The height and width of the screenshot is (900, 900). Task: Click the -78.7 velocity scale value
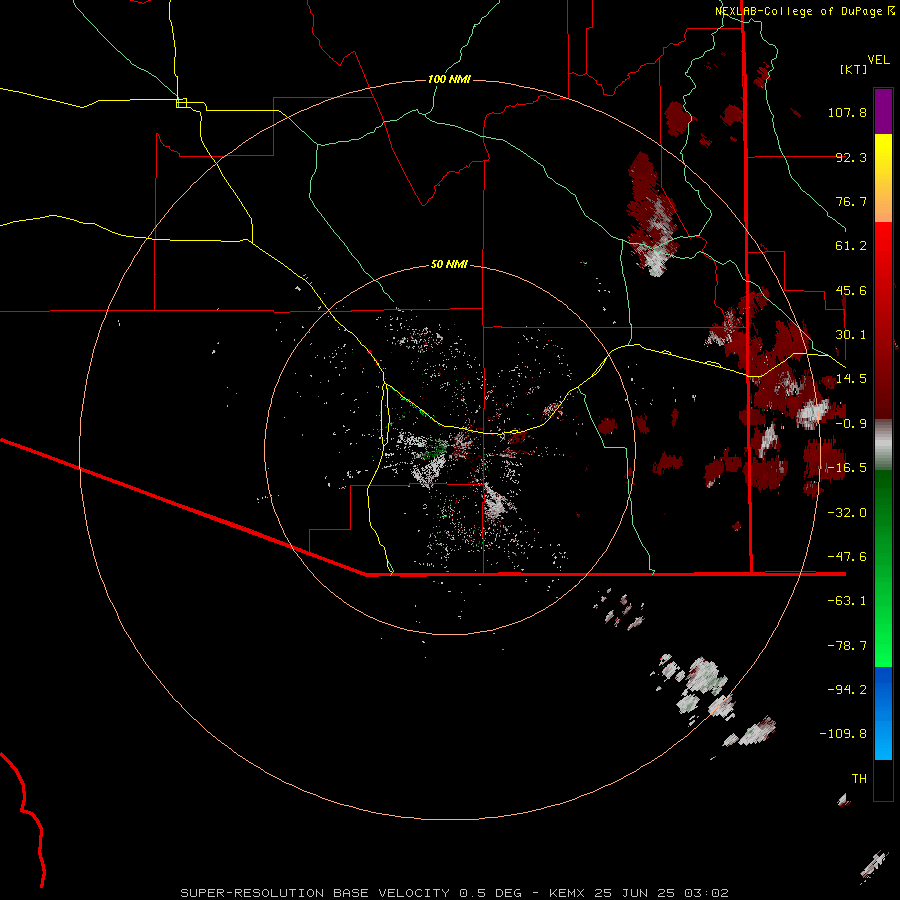point(847,646)
